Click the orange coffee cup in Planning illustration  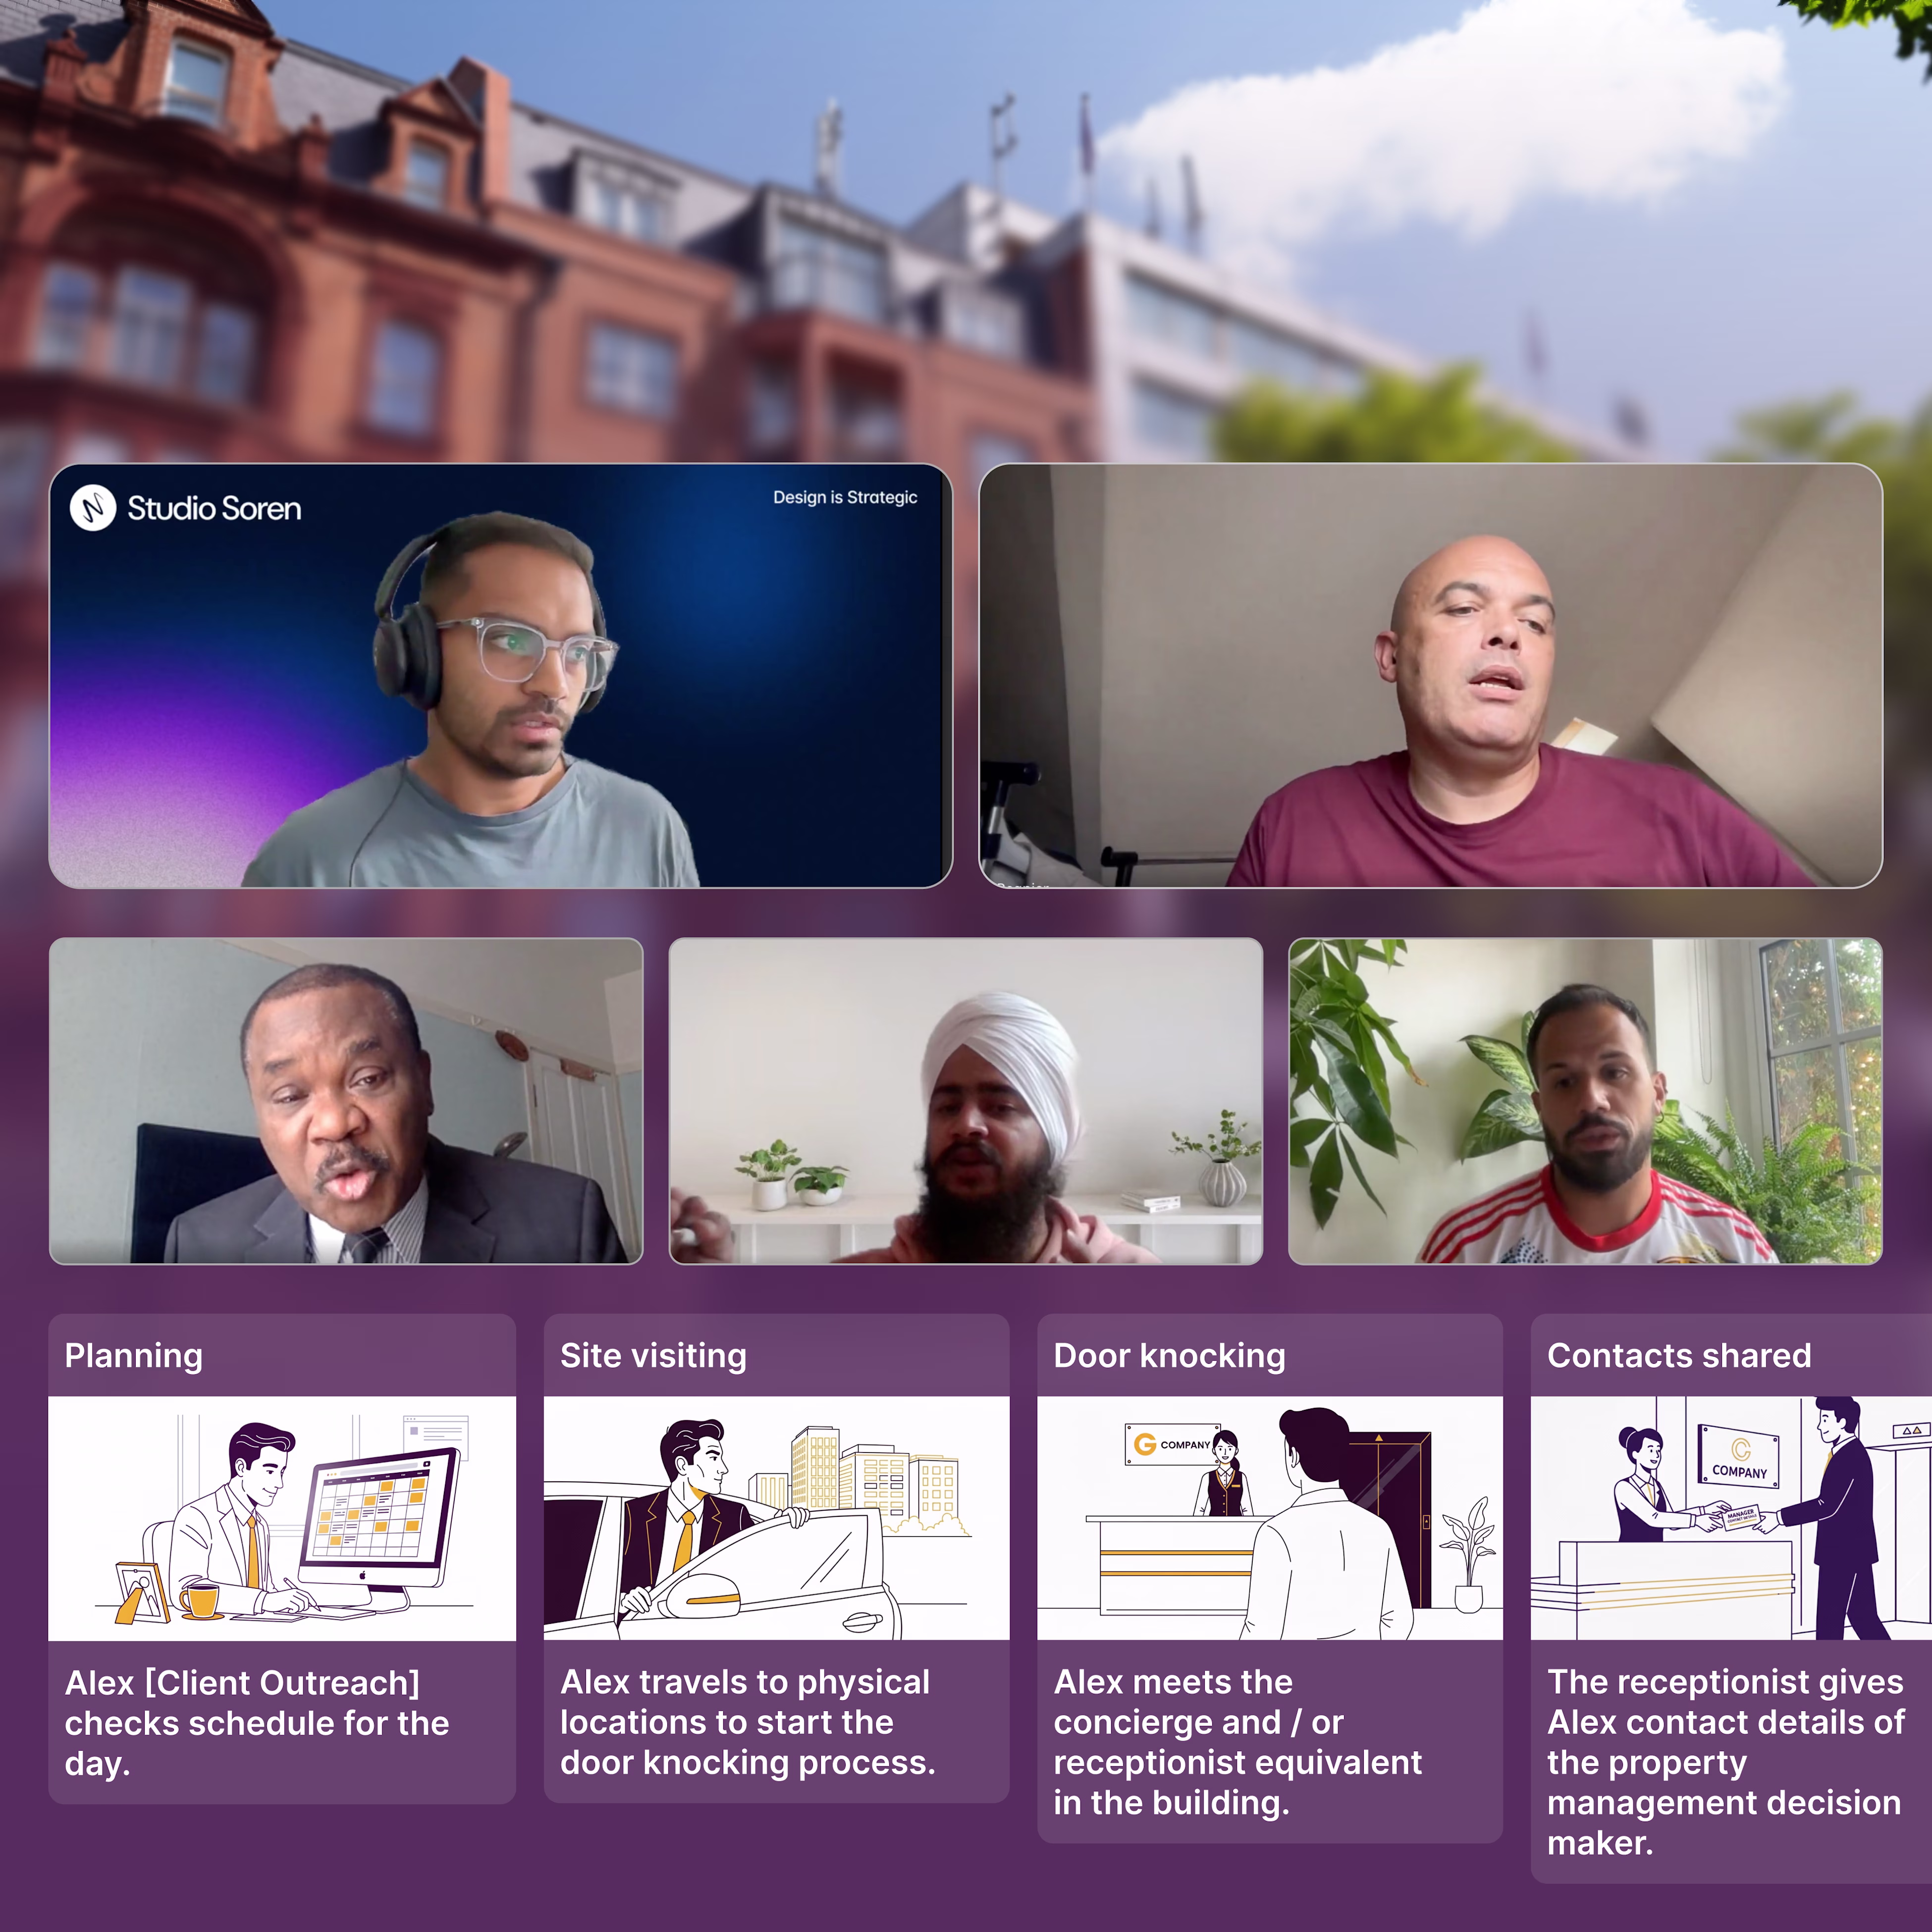[x=200, y=1599]
